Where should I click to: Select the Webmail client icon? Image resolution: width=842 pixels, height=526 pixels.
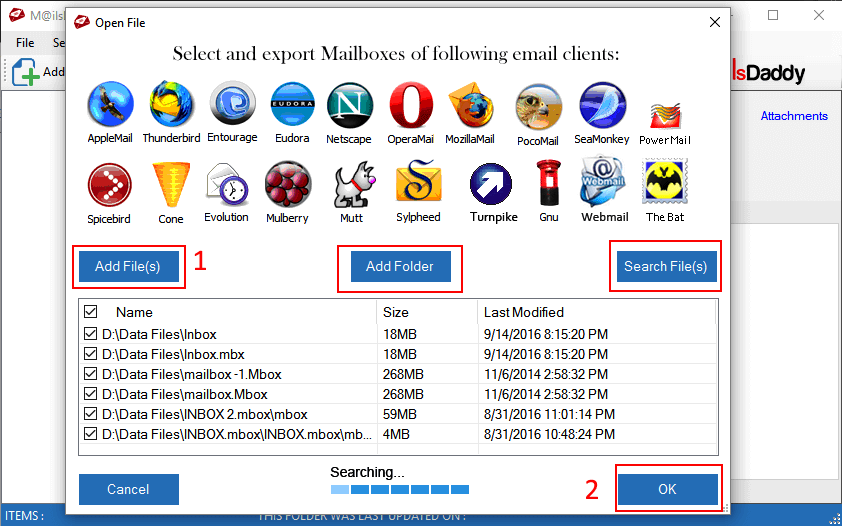(603, 182)
